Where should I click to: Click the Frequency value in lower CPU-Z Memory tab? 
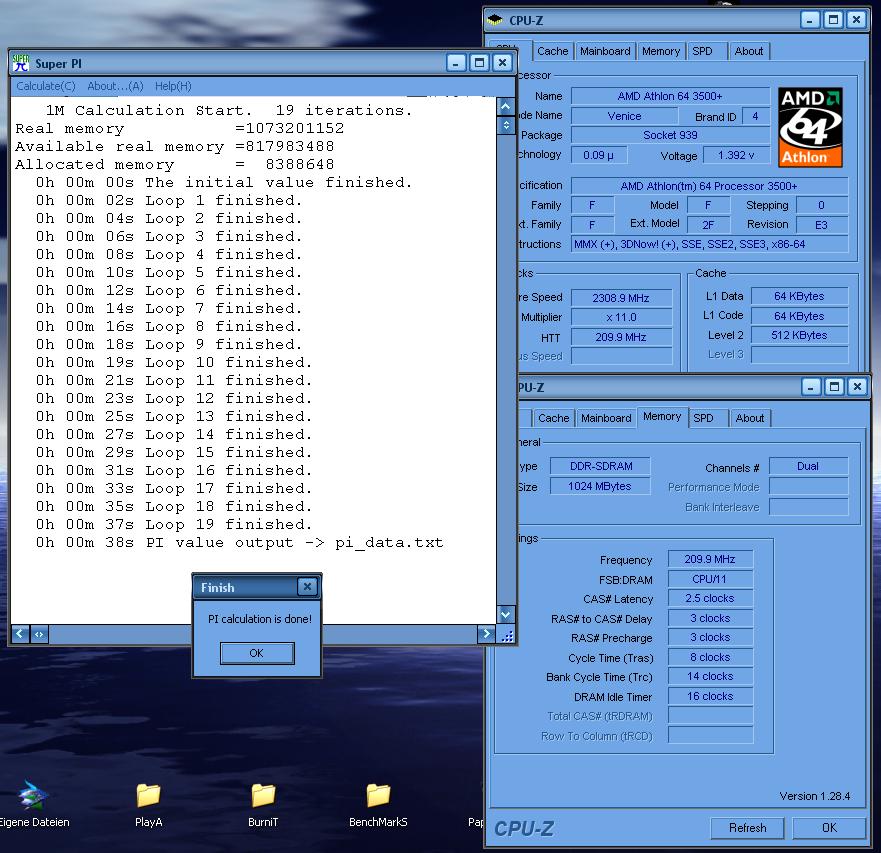click(710, 559)
